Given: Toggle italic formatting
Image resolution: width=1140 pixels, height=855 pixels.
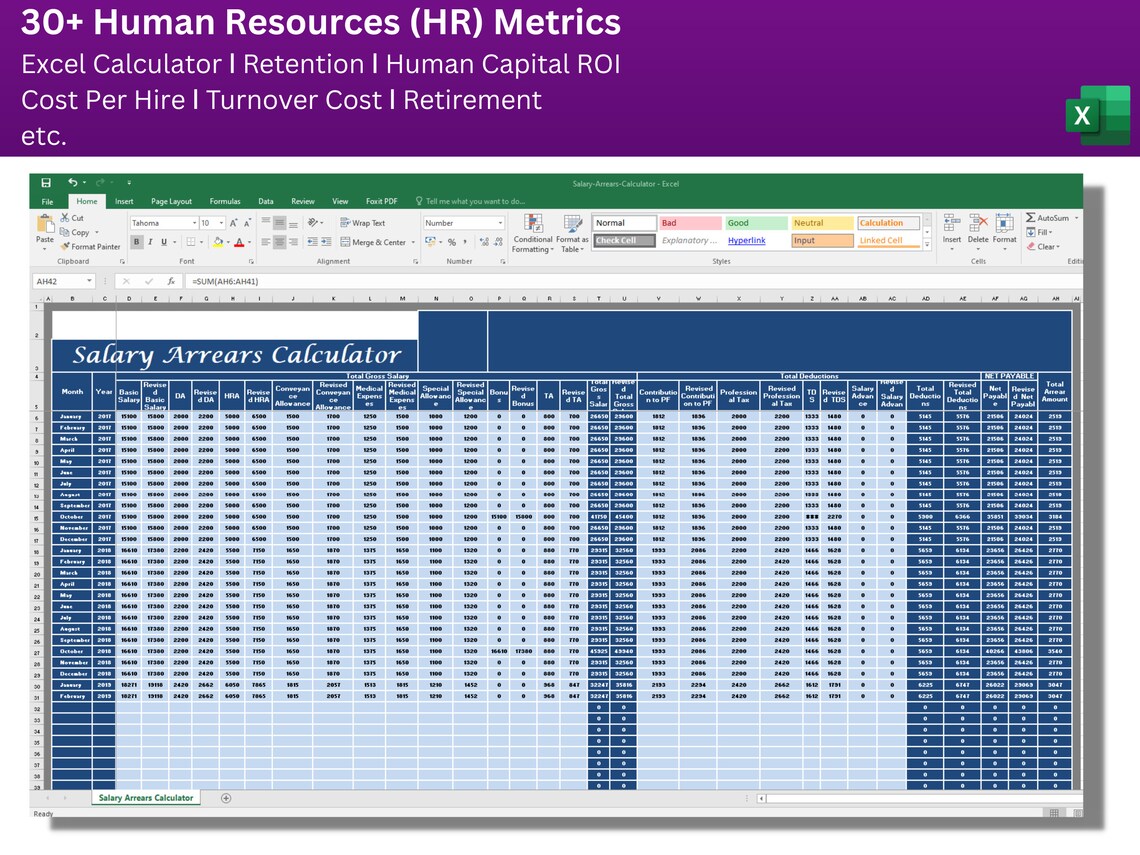Looking at the screenshot, I should click(148, 242).
